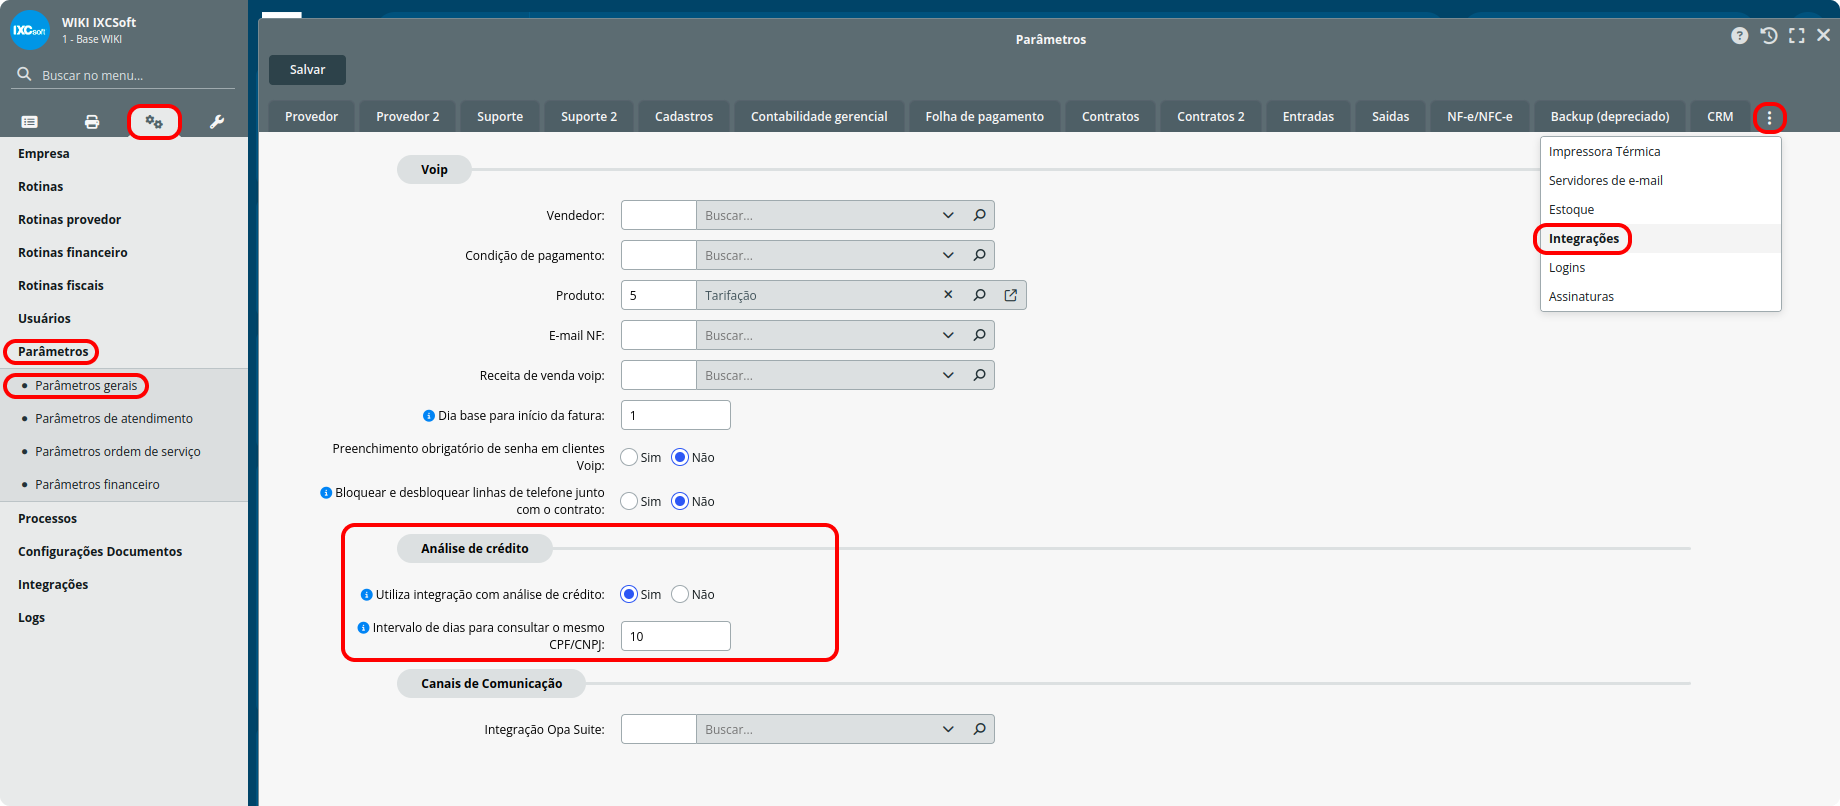Search E-mail NF with magnifier icon

click(x=980, y=335)
